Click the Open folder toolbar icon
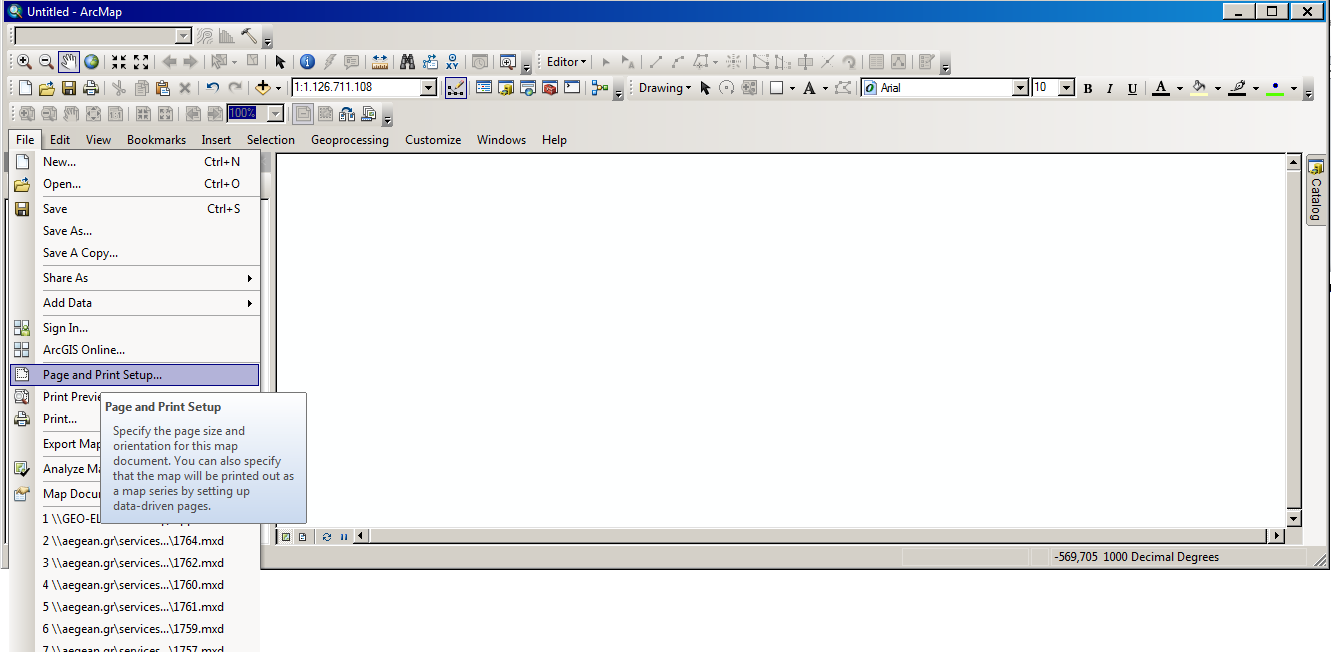 [47, 88]
